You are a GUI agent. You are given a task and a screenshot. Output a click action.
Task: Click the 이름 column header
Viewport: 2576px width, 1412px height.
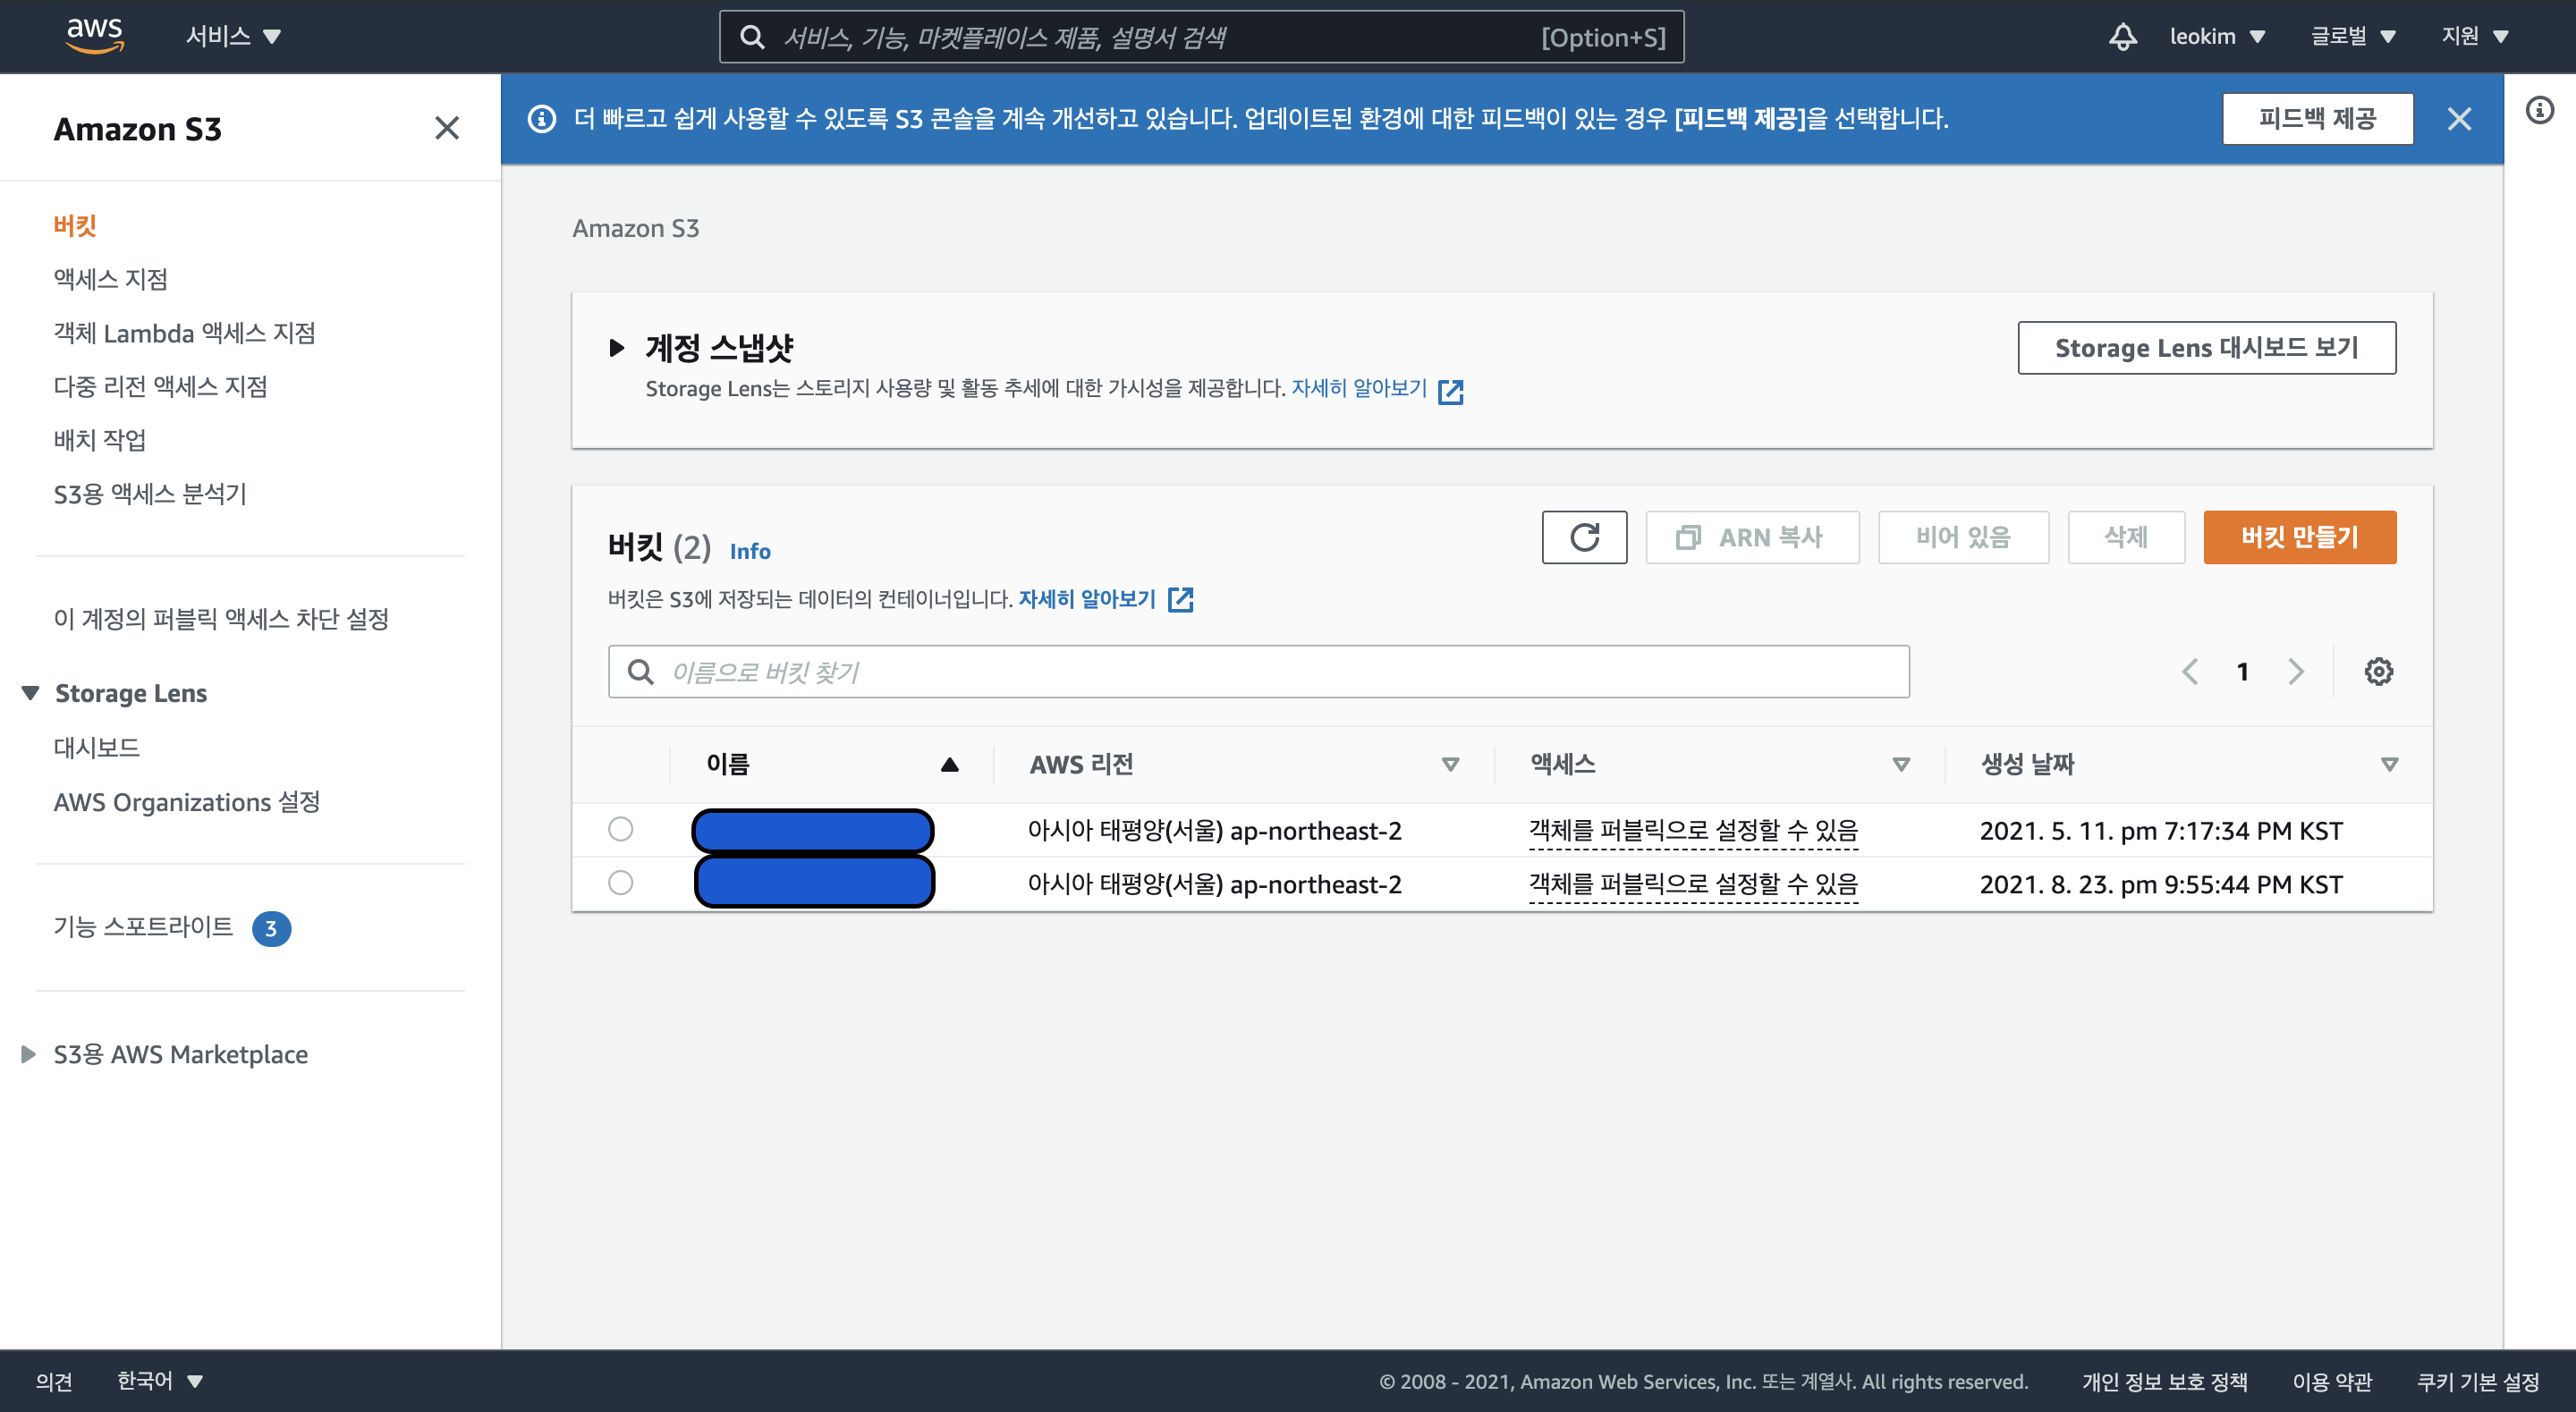click(x=728, y=765)
